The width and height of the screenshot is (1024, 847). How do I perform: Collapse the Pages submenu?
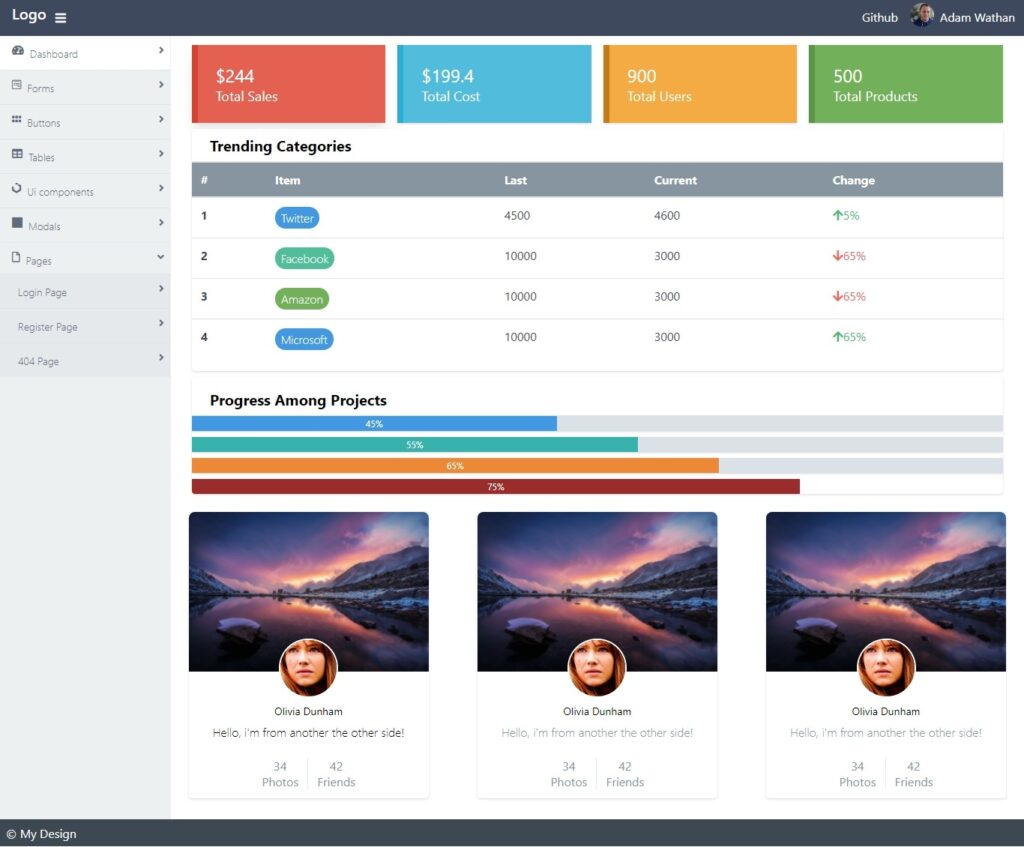coord(160,257)
